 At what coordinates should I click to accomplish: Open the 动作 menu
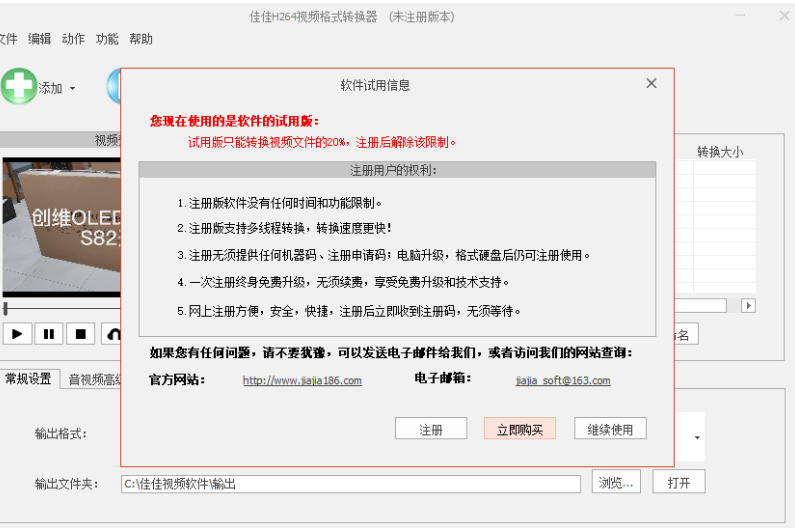(74, 39)
